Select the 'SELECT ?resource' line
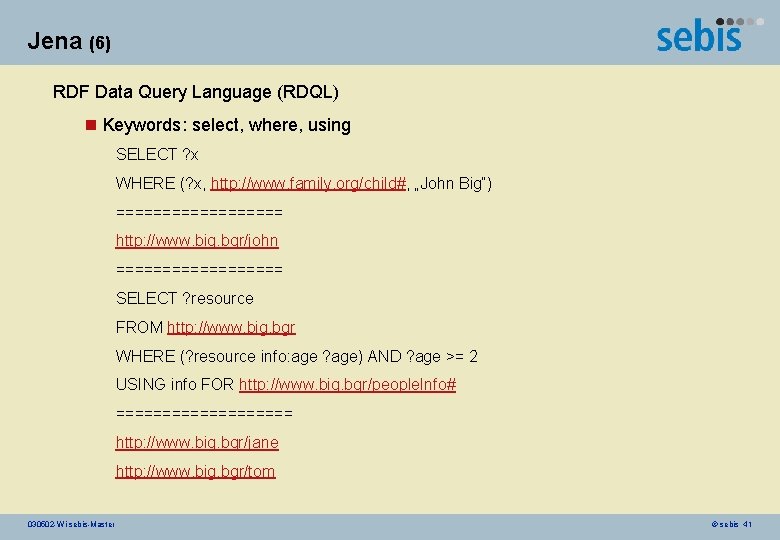This screenshot has width=780, height=540. 185,298
